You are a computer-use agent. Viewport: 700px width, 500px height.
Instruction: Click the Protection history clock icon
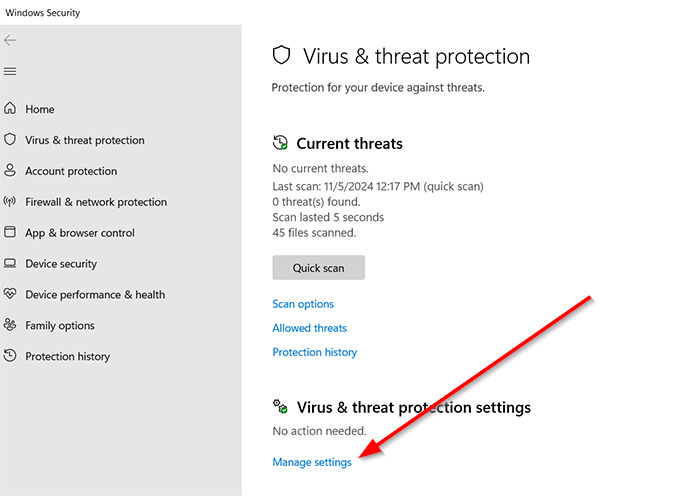click(x=10, y=356)
